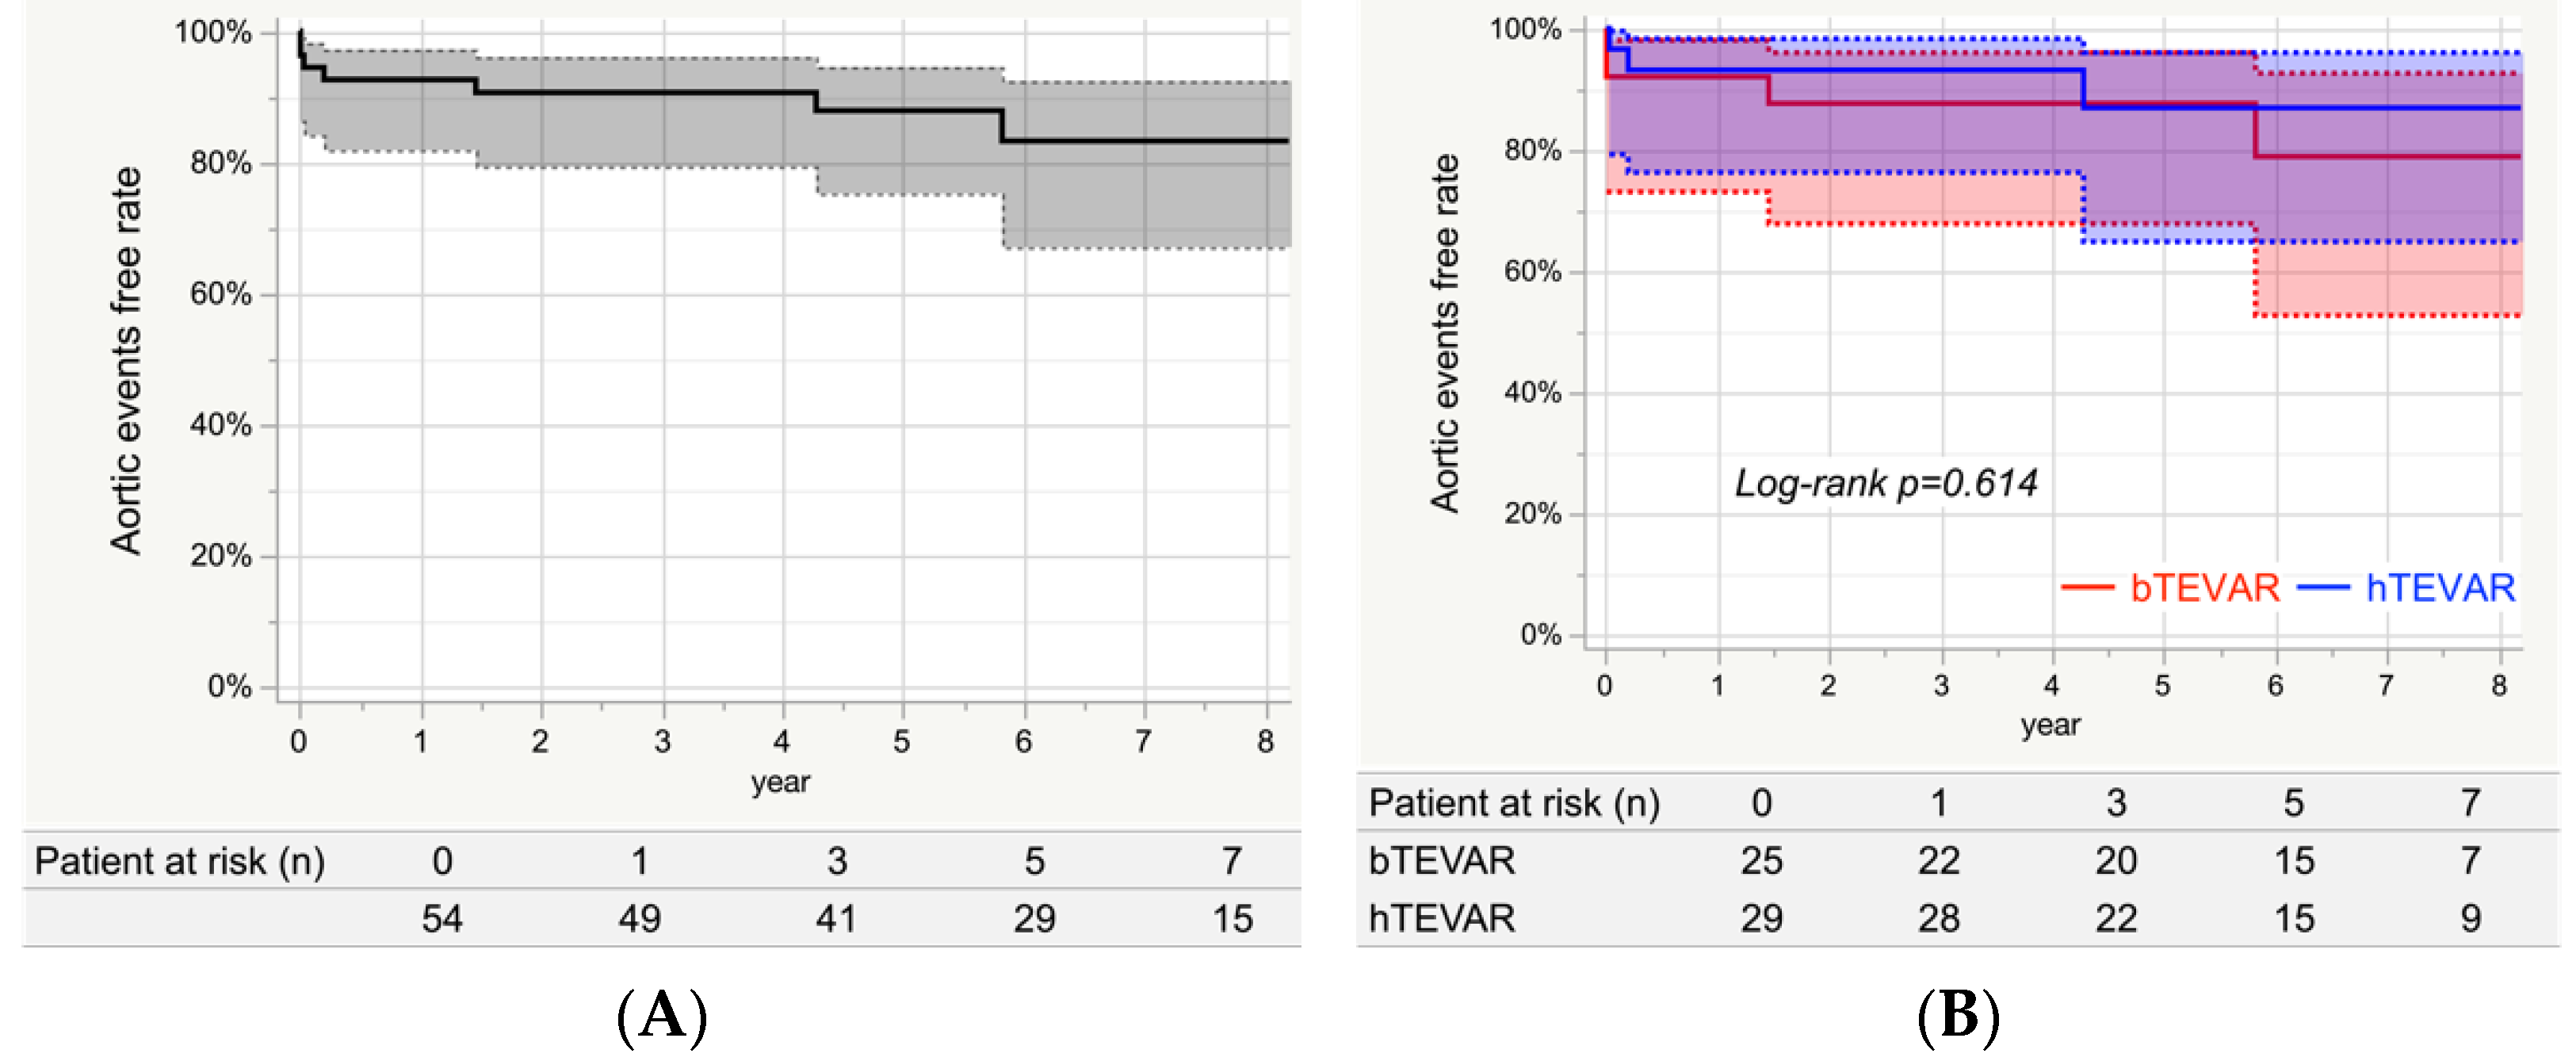Click panel A's 'Aortic events free rate' axis title
Image resolution: width=2576 pixels, height=1061 pixels.
point(127,360)
